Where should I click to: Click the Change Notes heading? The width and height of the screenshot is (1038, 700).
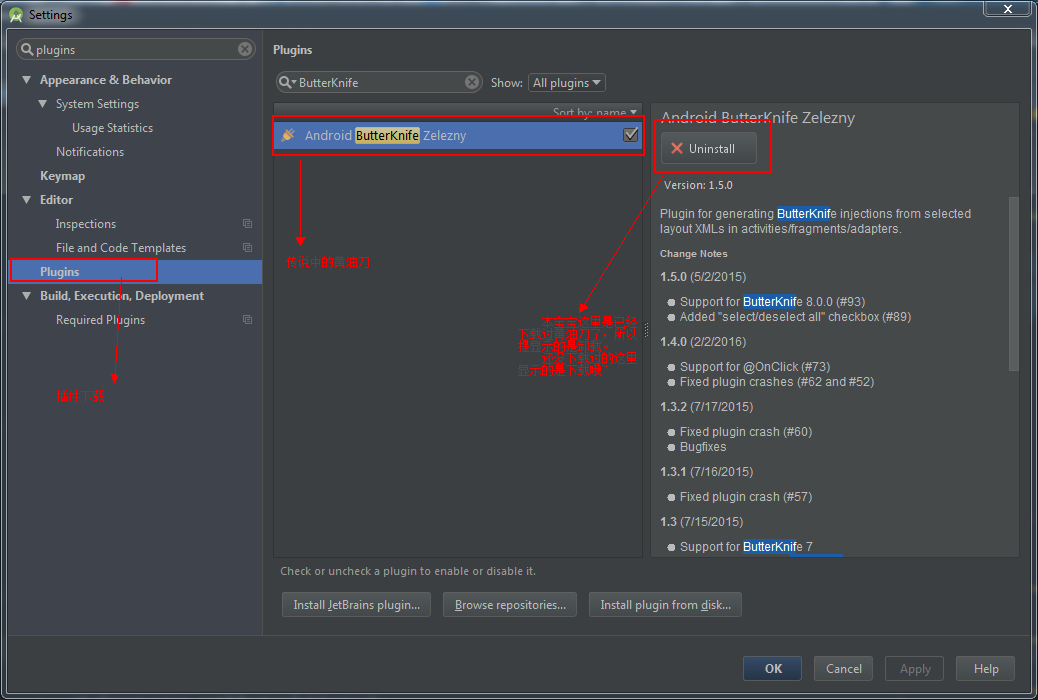pos(693,254)
